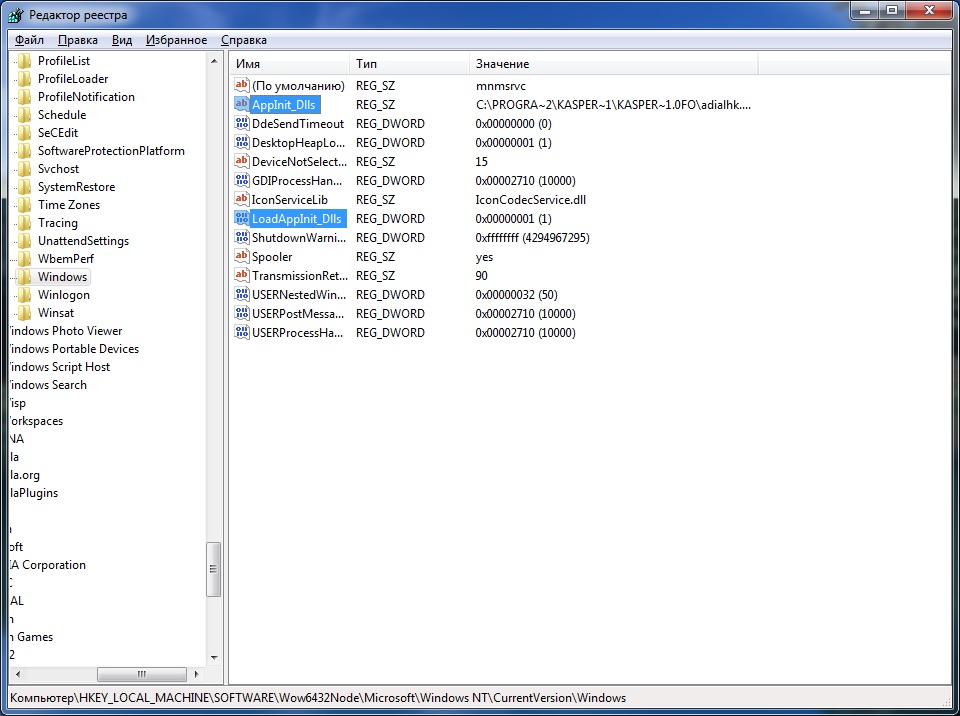Open the Избранное menu
The width and height of the screenshot is (960, 716).
click(x=176, y=40)
